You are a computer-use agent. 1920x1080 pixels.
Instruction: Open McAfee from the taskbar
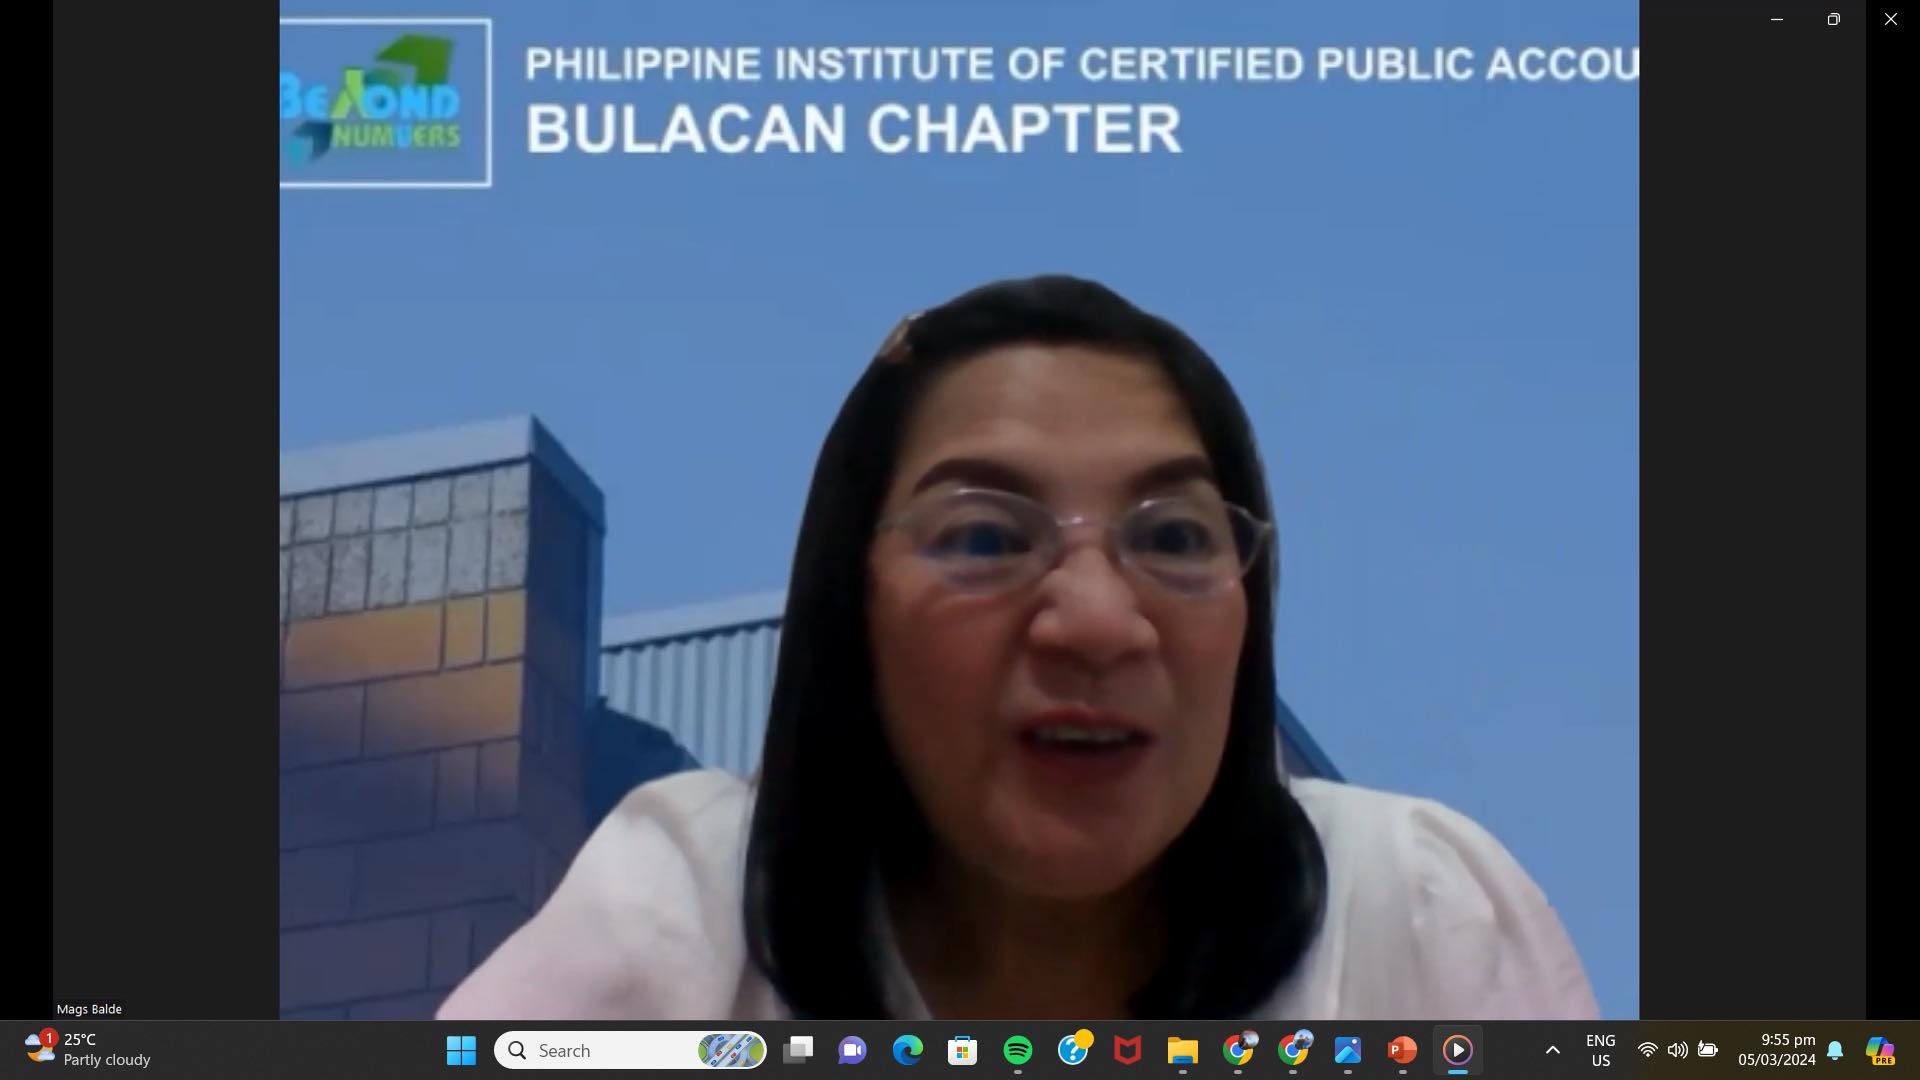[1127, 1050]
